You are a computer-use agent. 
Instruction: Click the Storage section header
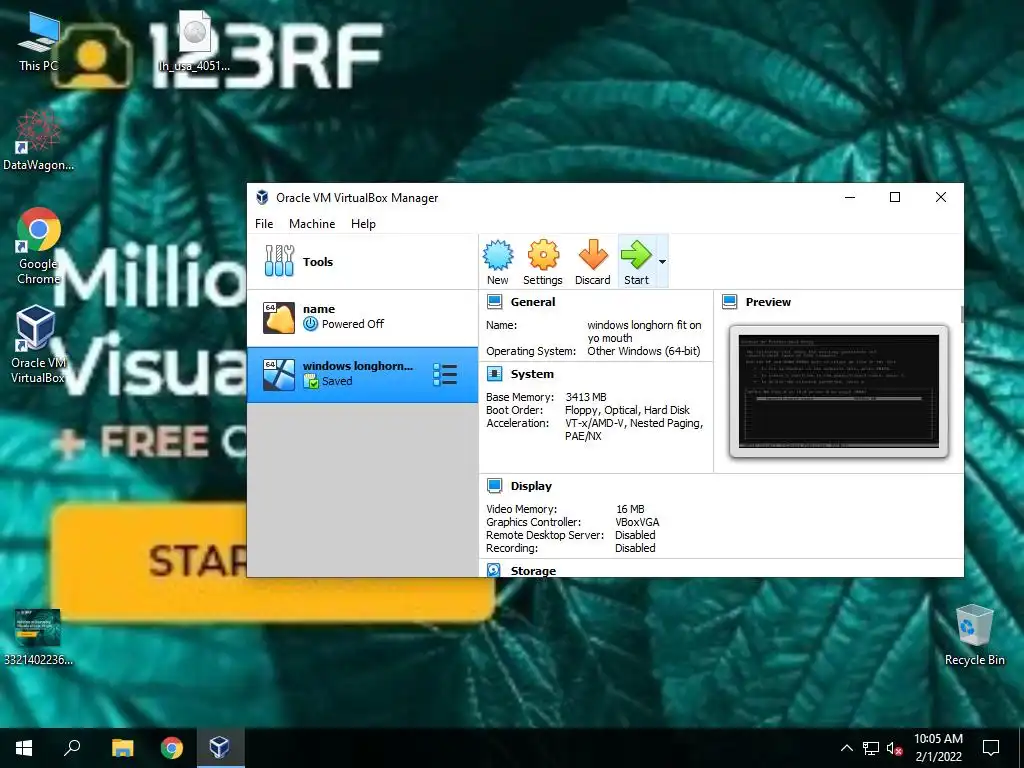pos(533,571)
